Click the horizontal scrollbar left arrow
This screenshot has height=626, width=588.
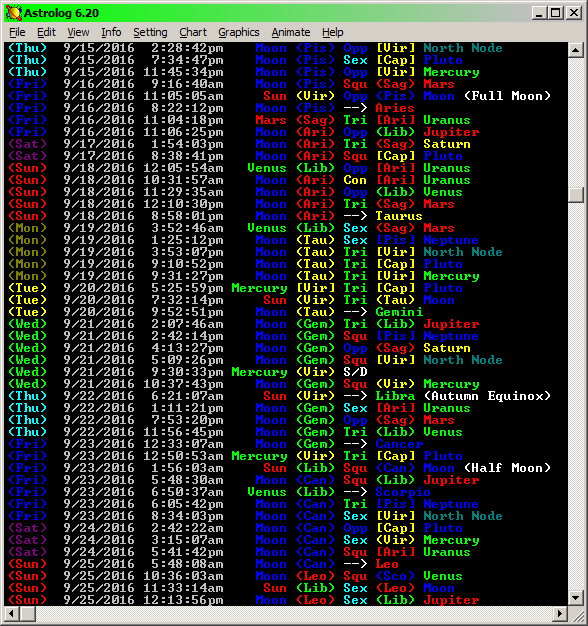(12, 613)
